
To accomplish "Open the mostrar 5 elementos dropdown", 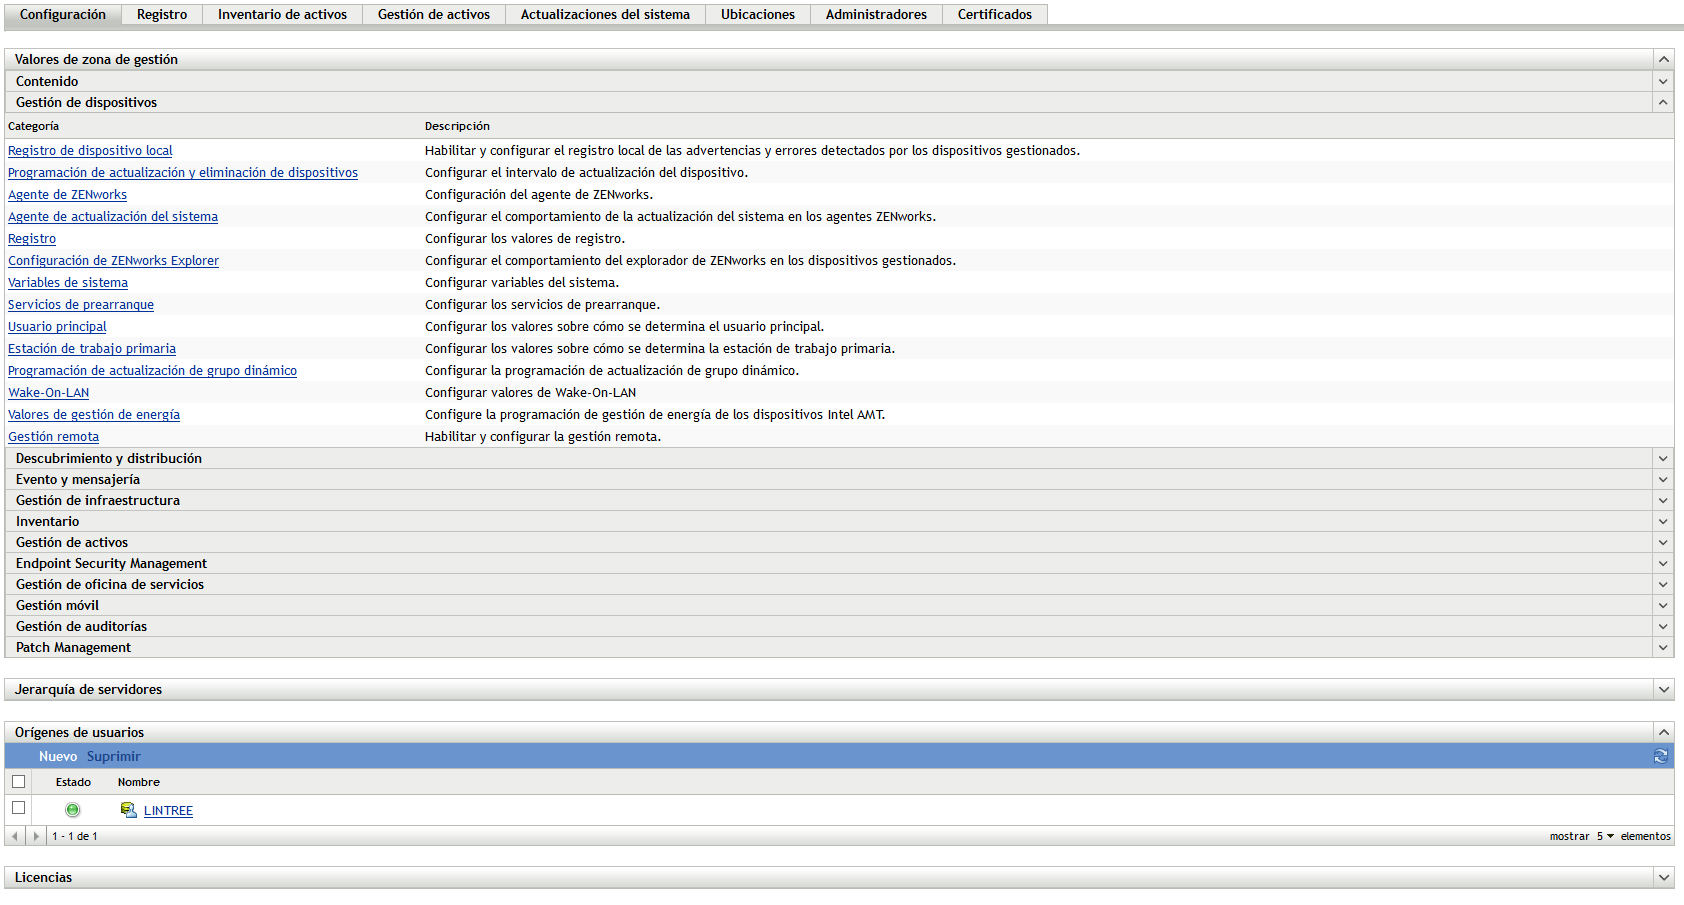I will click(1605, 836).
